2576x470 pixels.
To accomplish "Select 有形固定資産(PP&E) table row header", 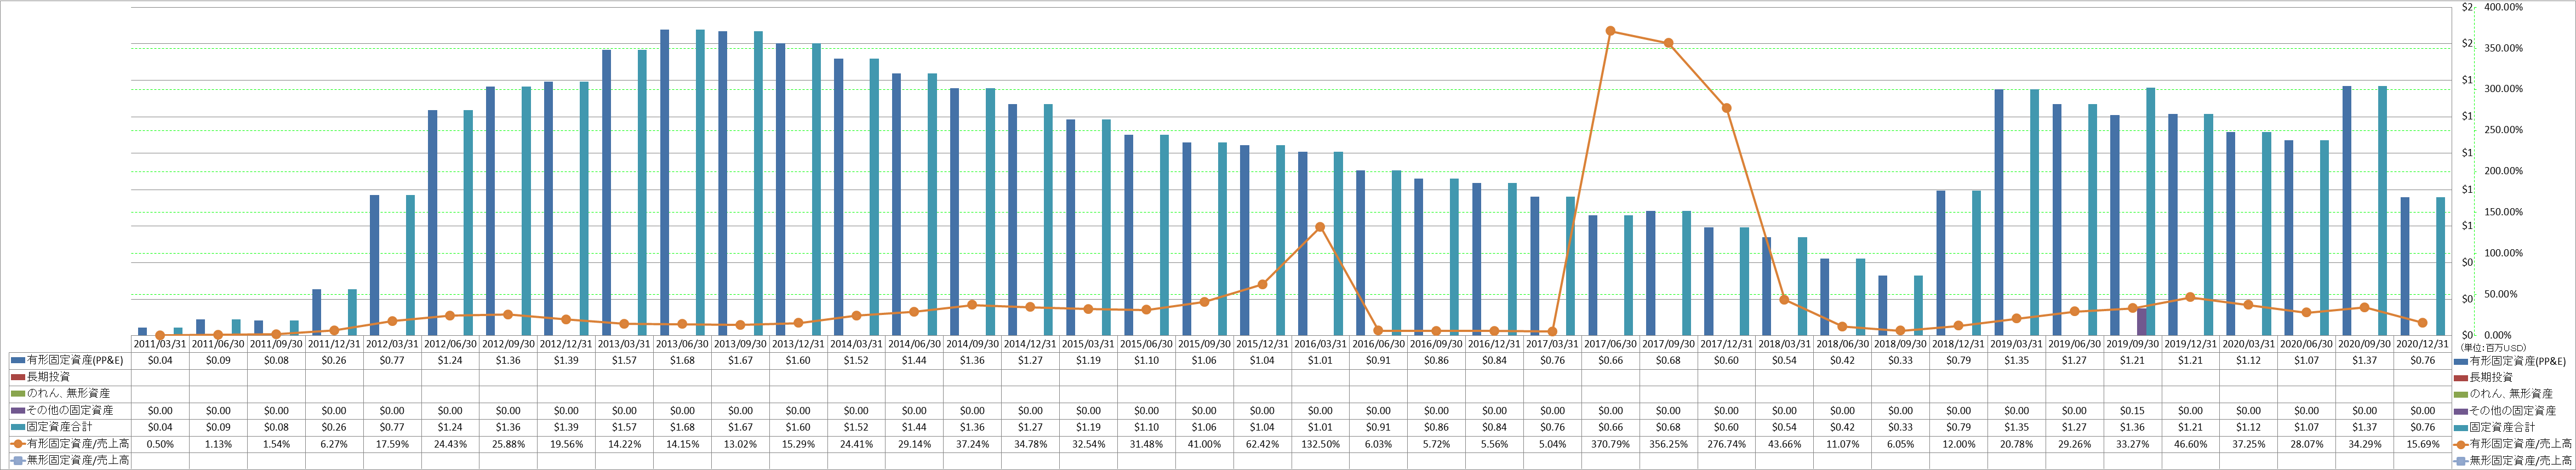I will (x=75, y=360).
